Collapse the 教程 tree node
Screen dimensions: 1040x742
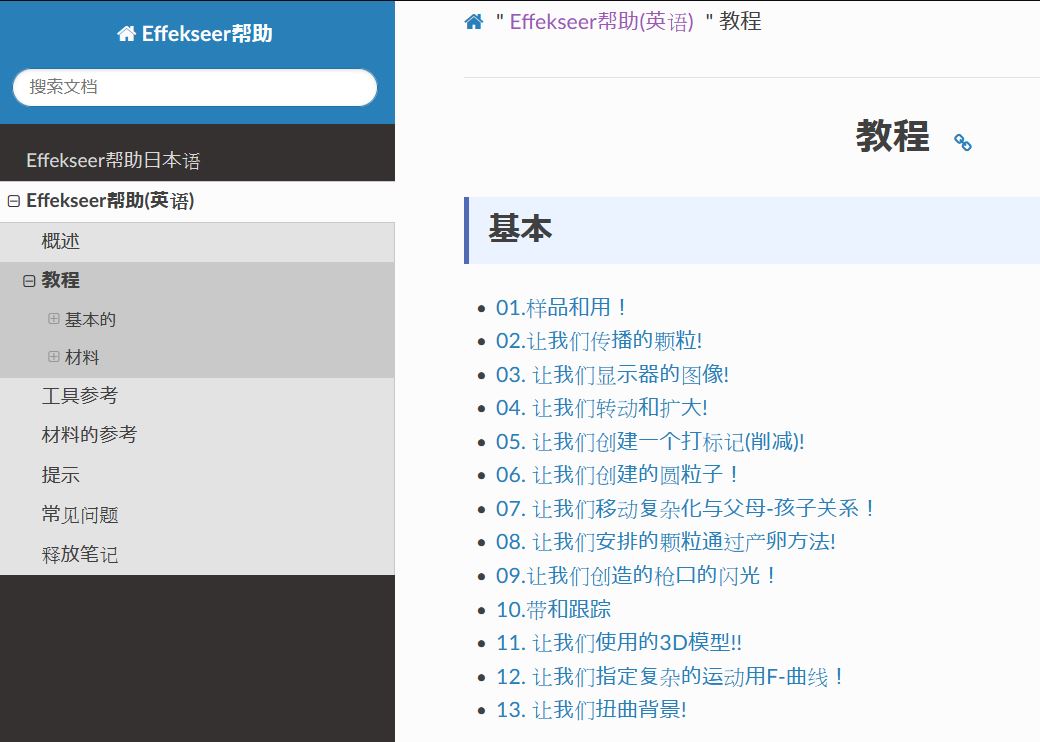pyautogui.click(x=29, y=281)
